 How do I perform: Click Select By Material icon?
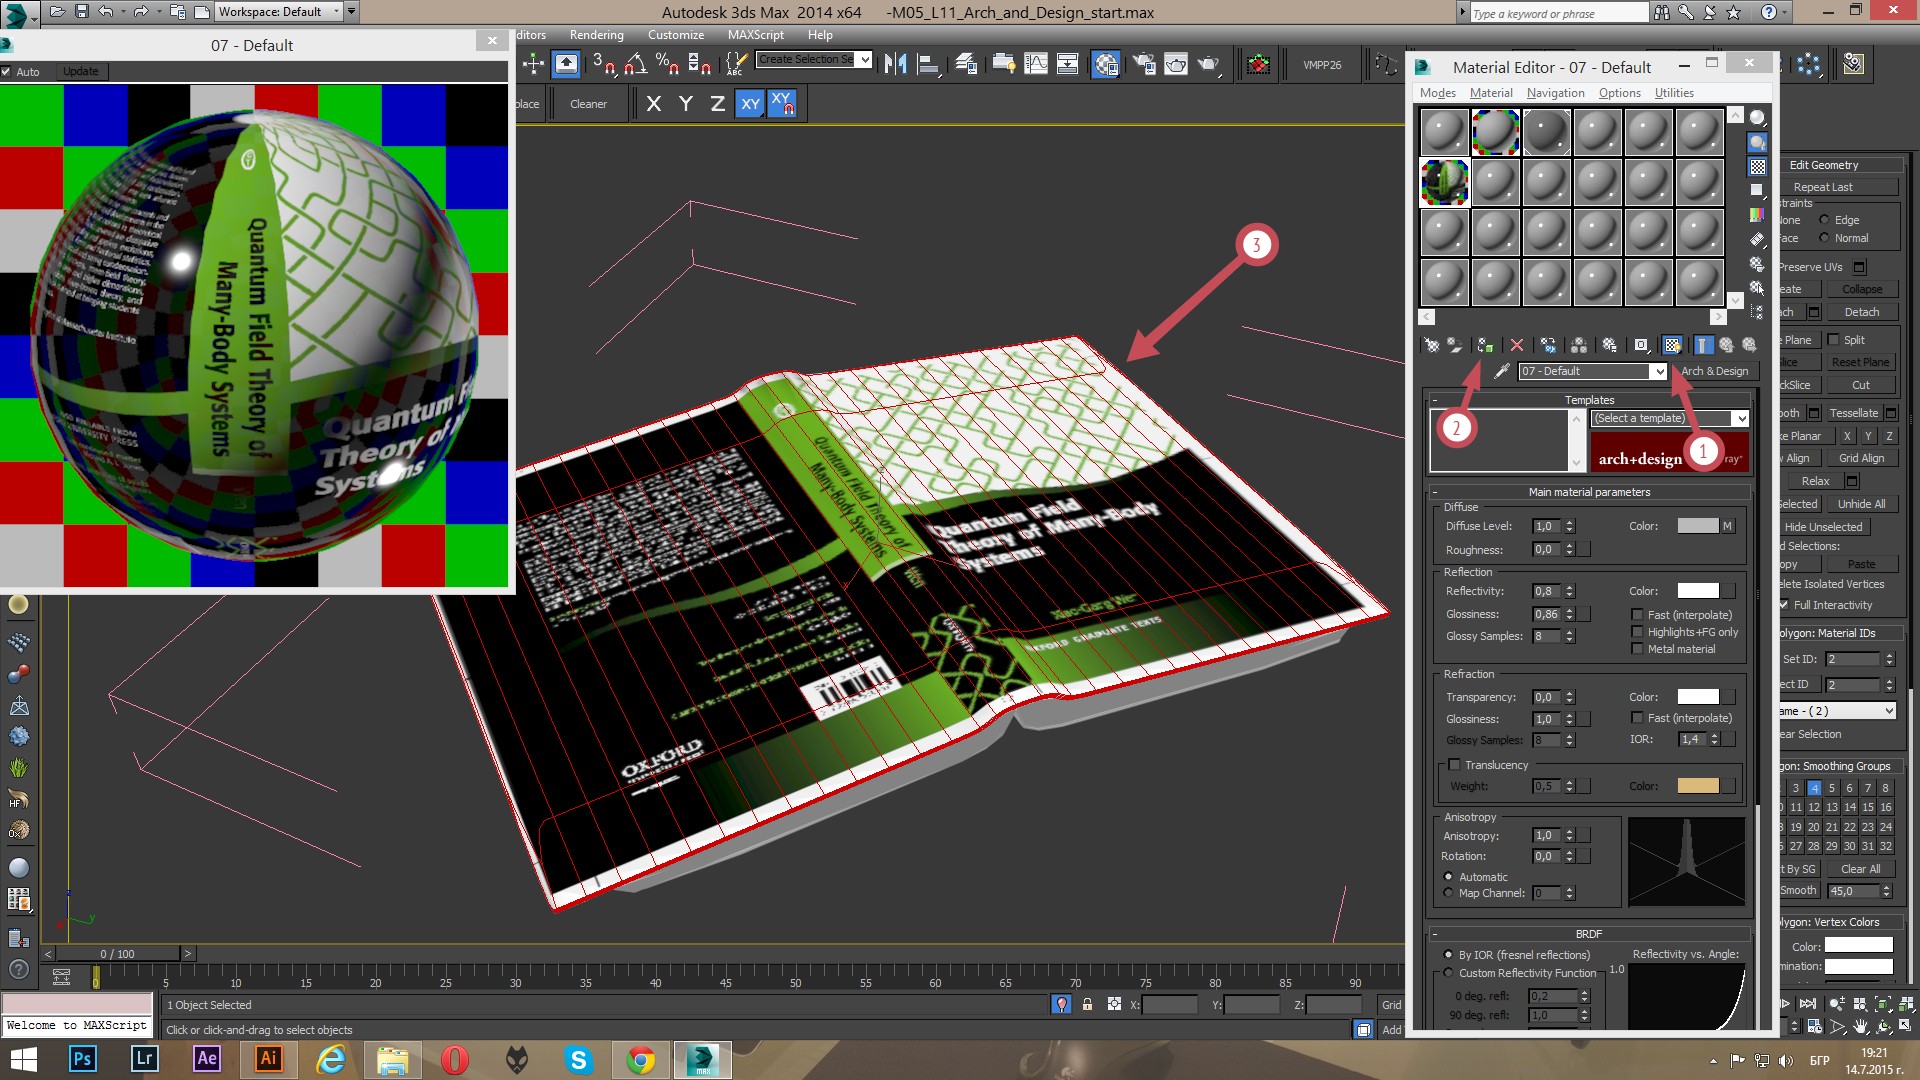[x=1757, y=287]
